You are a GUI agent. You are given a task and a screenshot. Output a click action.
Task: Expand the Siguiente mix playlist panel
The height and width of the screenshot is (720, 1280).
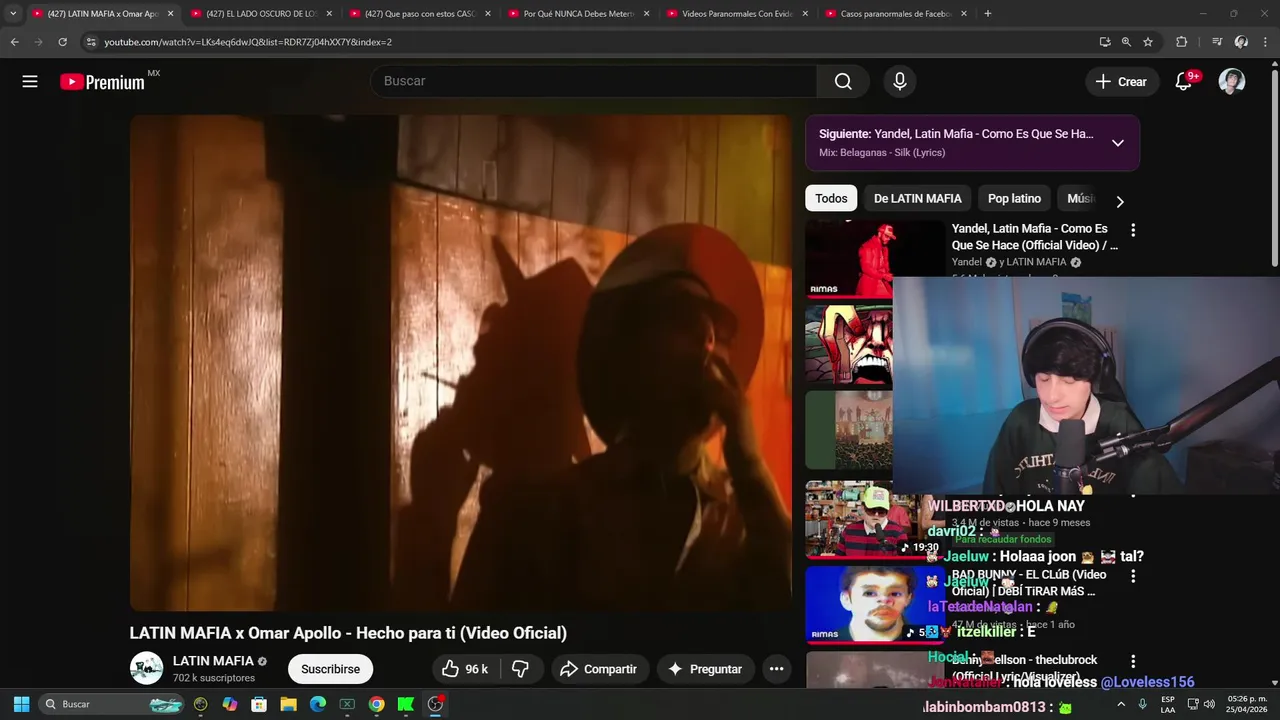[x=1118, y=143]
